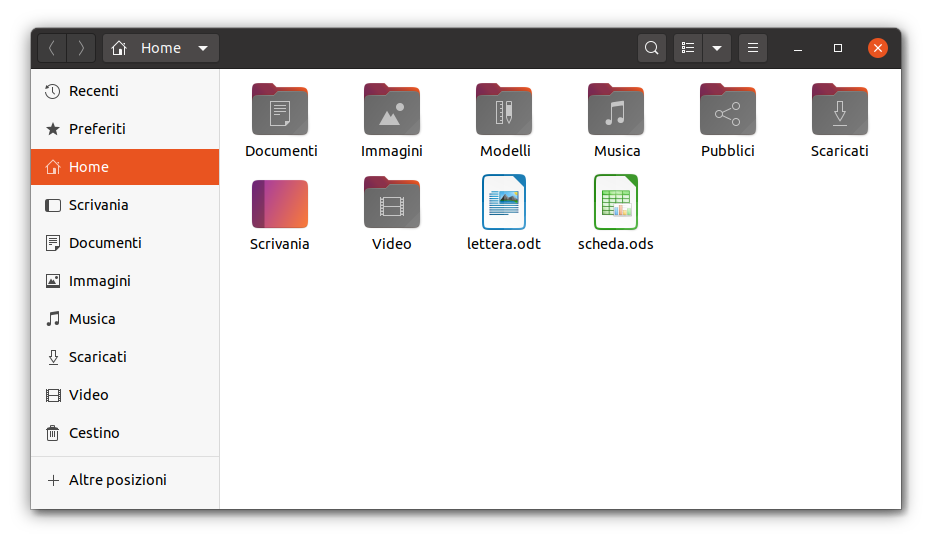This screenshot has height=547, width=936.
Task: Go forward with the right arrow
Action: tap(81, 48)
